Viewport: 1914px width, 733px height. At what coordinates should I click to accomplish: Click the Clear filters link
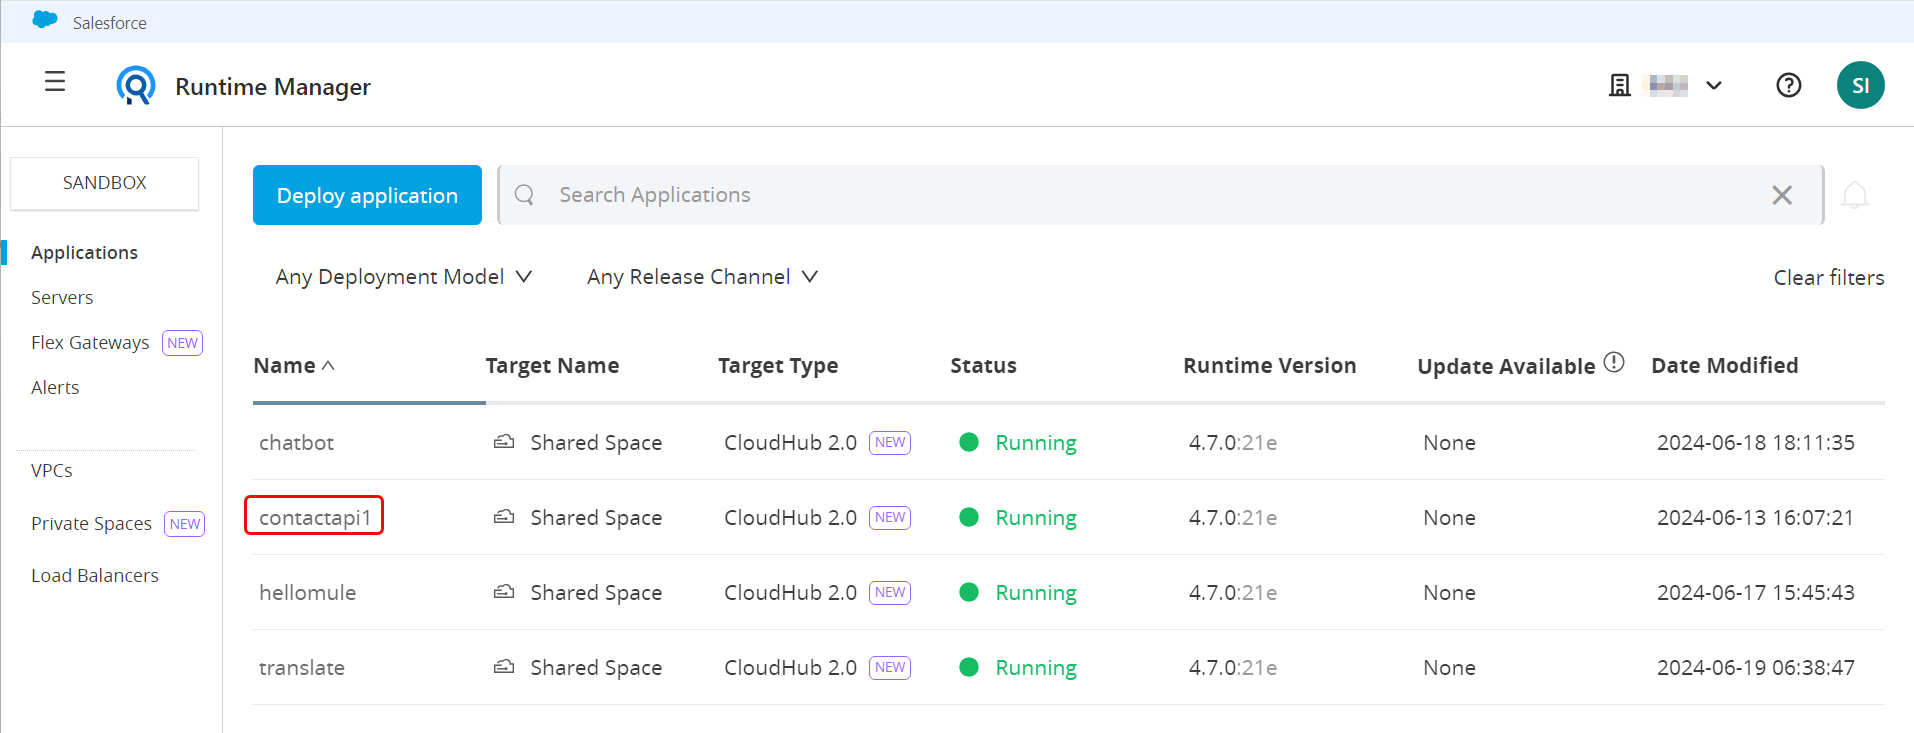pos(1828,278)
